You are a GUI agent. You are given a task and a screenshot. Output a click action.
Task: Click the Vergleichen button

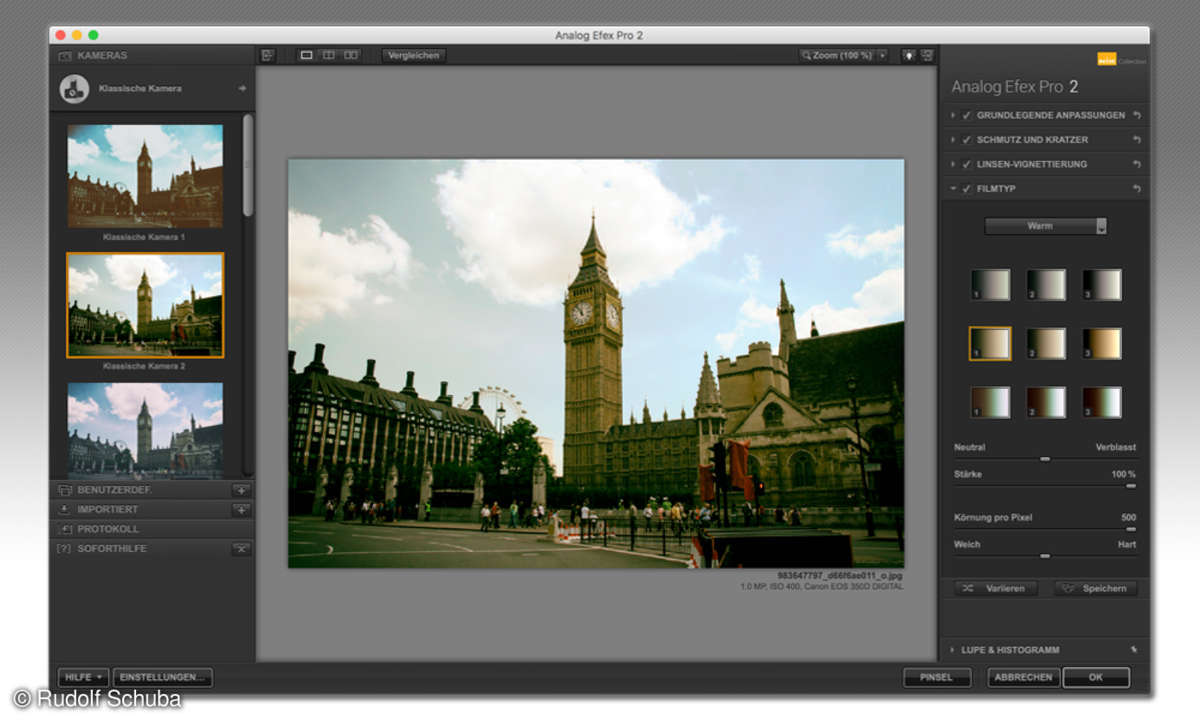point(414,55)
